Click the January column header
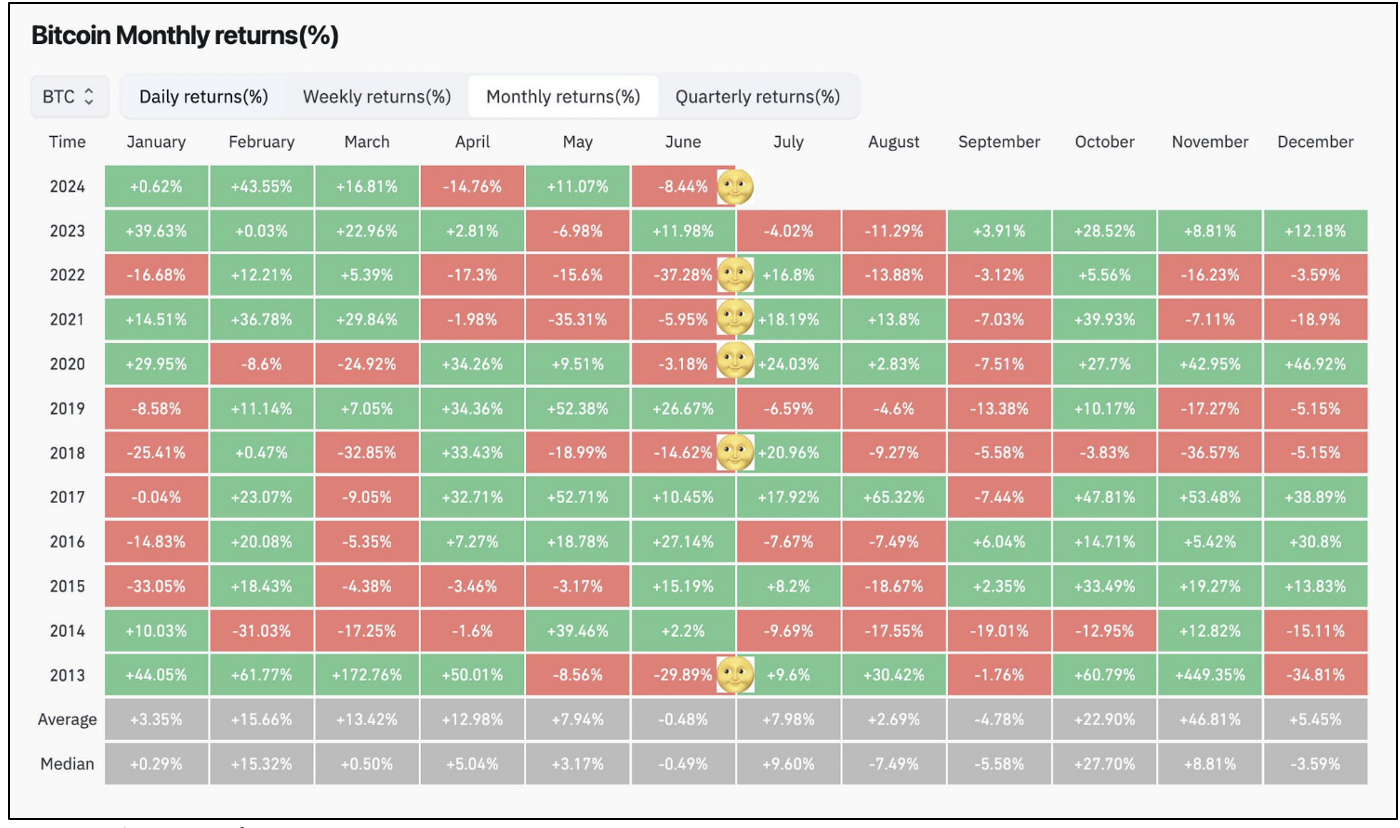Screen dimensions: 1400x828 [x=156, y=142]
